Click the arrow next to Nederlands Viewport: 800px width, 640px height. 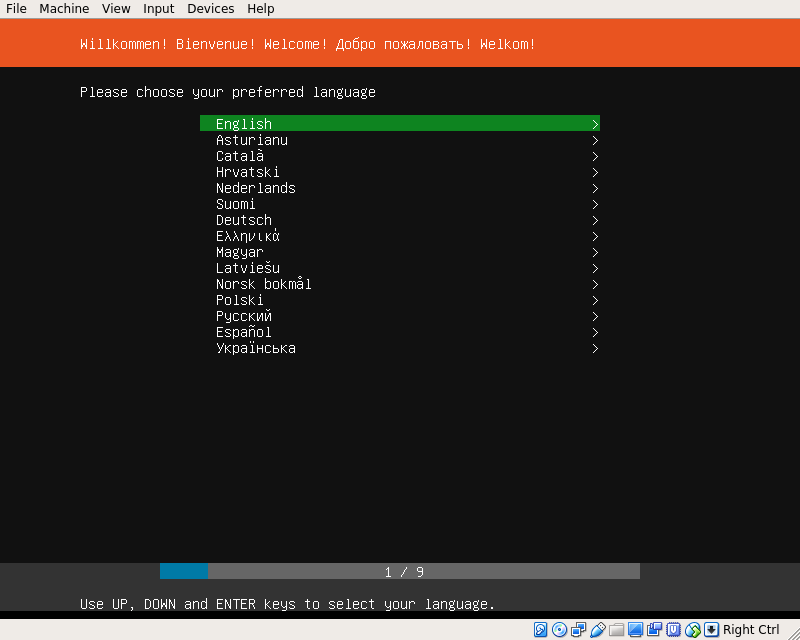(595, 188)
